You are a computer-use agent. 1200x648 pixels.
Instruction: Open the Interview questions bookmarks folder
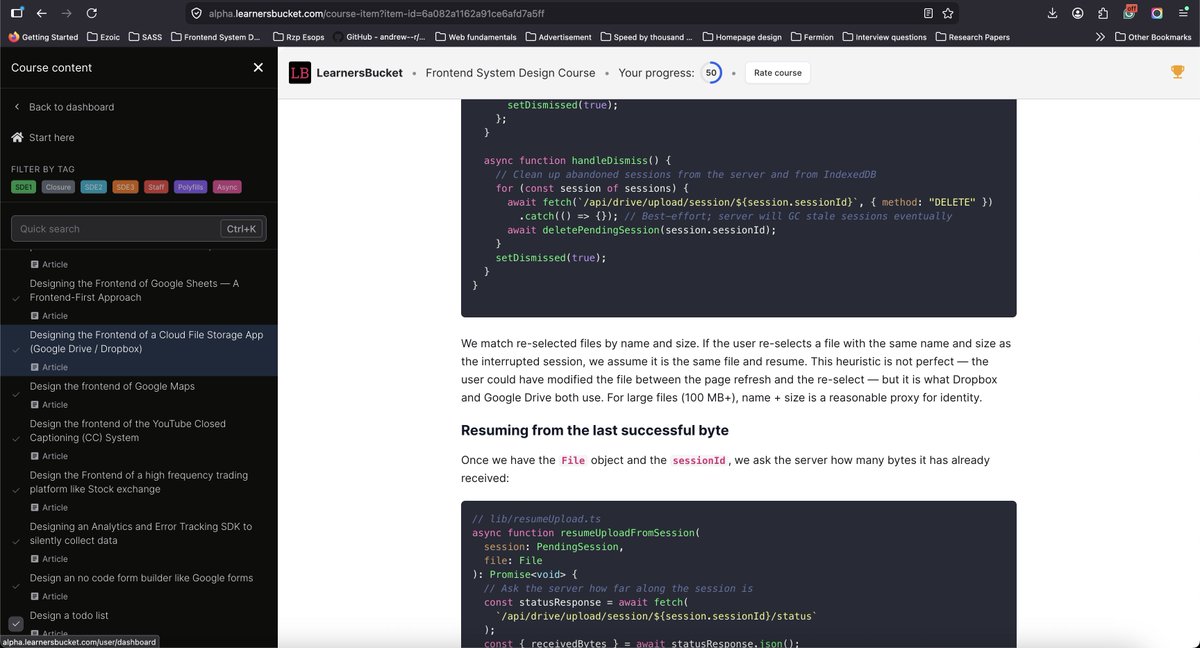coord(883,37)
